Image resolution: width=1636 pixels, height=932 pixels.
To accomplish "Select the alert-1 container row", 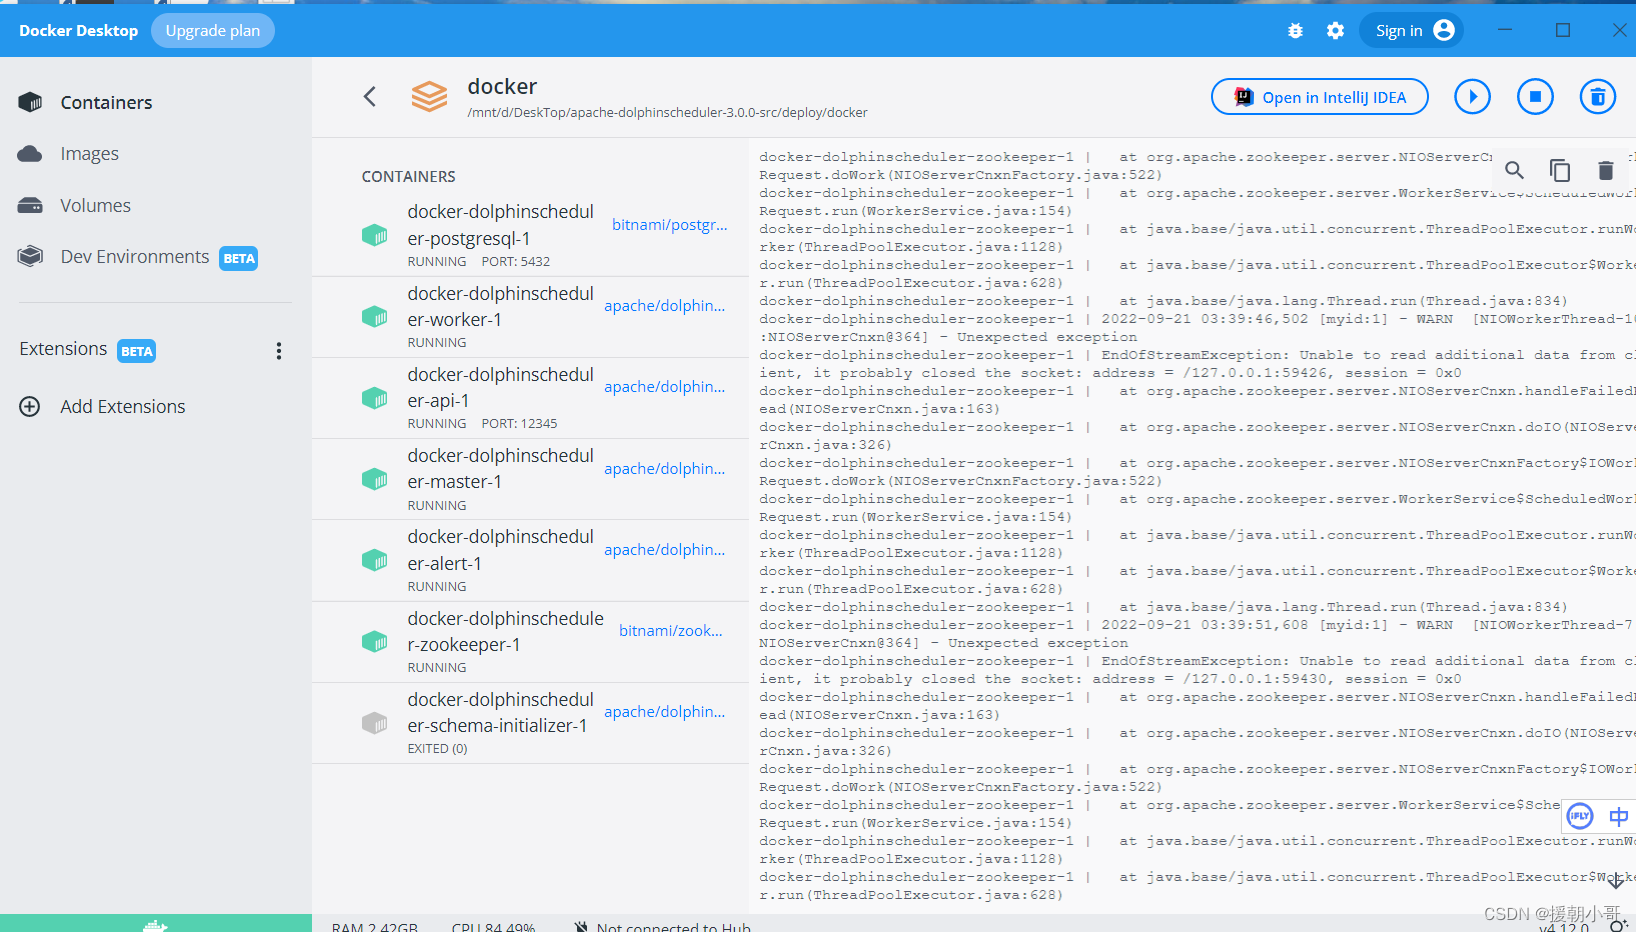I will [531, 560].
